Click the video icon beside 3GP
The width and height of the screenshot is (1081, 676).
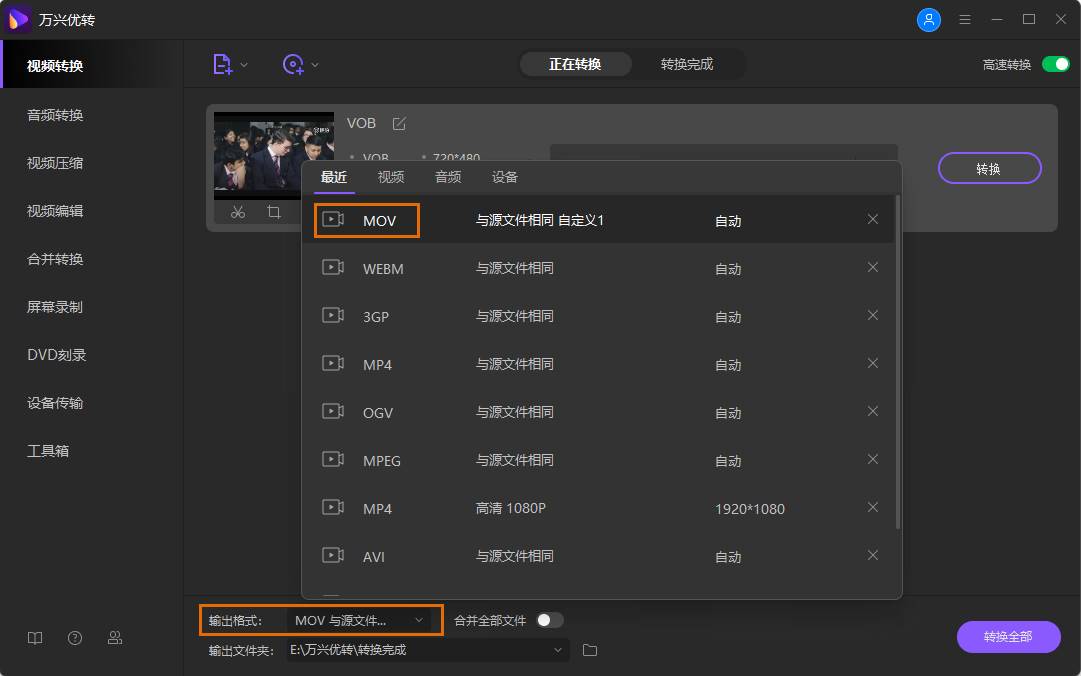pyautogui.click(x=333, y=315)
